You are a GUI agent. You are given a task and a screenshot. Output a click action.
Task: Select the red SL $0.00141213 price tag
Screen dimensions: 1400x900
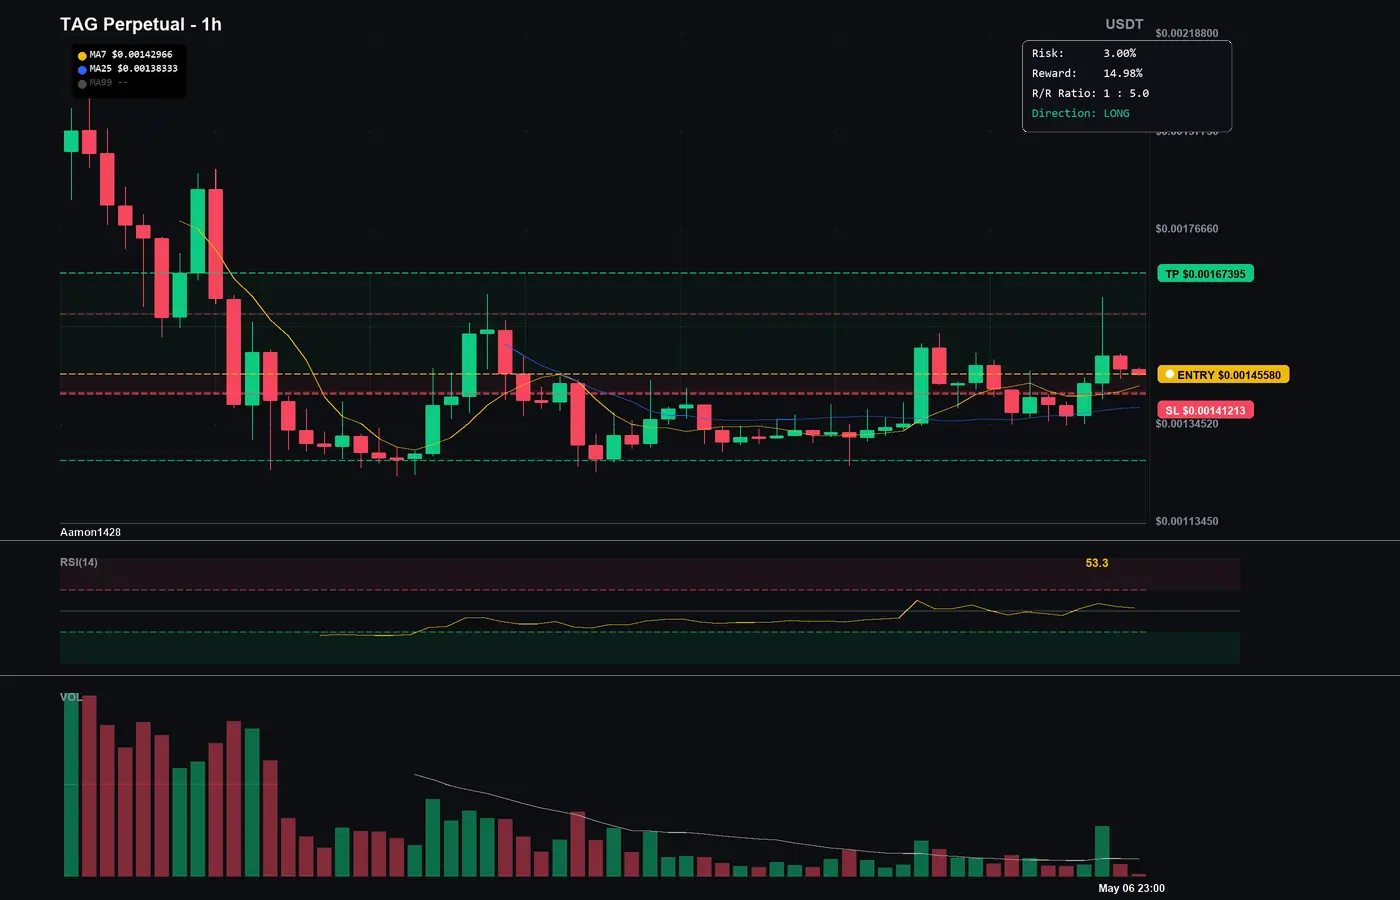[1205, 410]
